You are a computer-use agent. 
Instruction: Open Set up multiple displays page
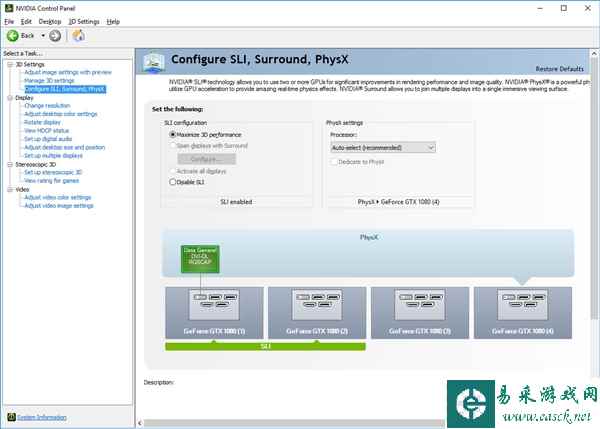[x=53, y=156]
